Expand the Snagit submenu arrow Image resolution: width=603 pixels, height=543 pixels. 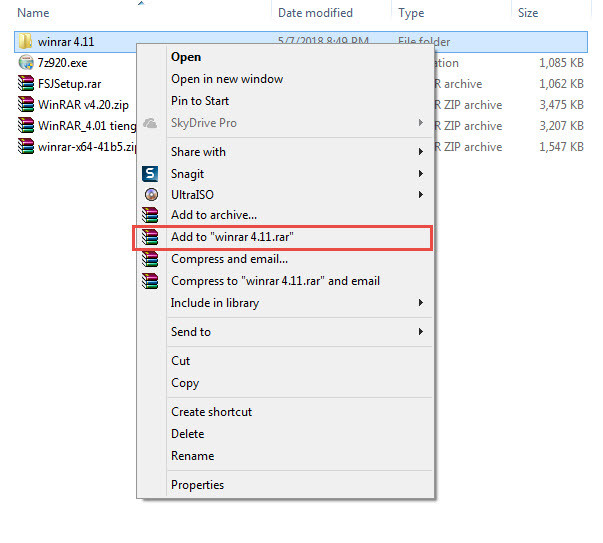pyautogui.click(x=420, y=174)
